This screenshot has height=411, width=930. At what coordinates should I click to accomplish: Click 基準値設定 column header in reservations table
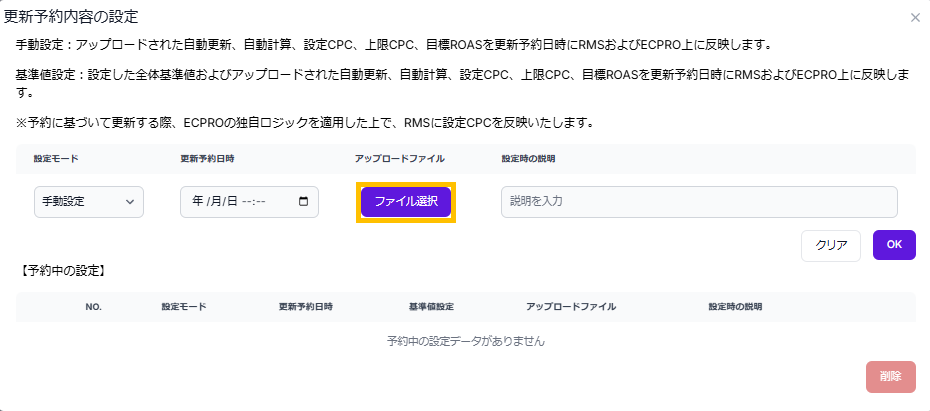click(431, 307)
